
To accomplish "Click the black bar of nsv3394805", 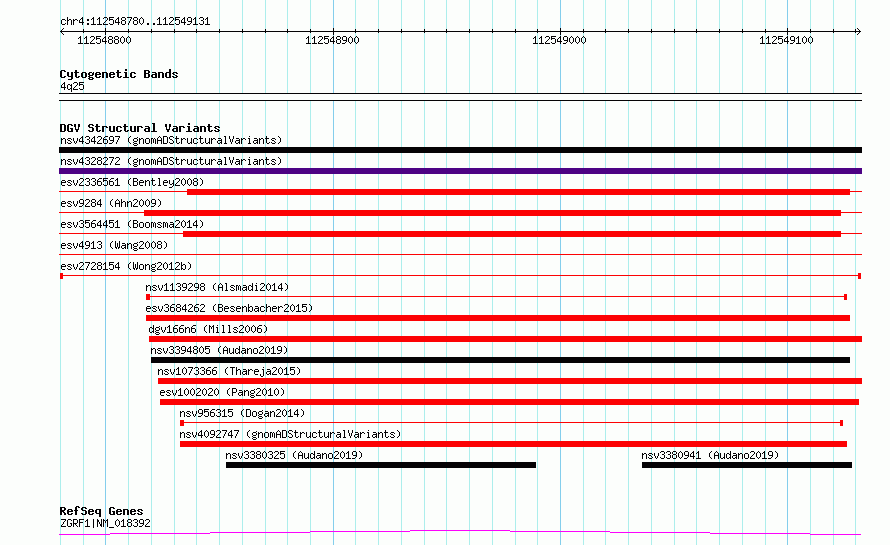I will point(500,360).
